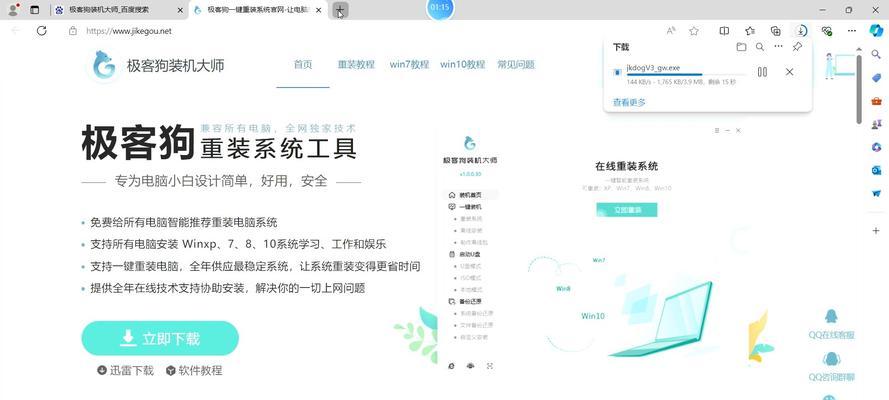Open sidebar Microsoft 365 icon

pyautogui.click(x=877, y=147)
